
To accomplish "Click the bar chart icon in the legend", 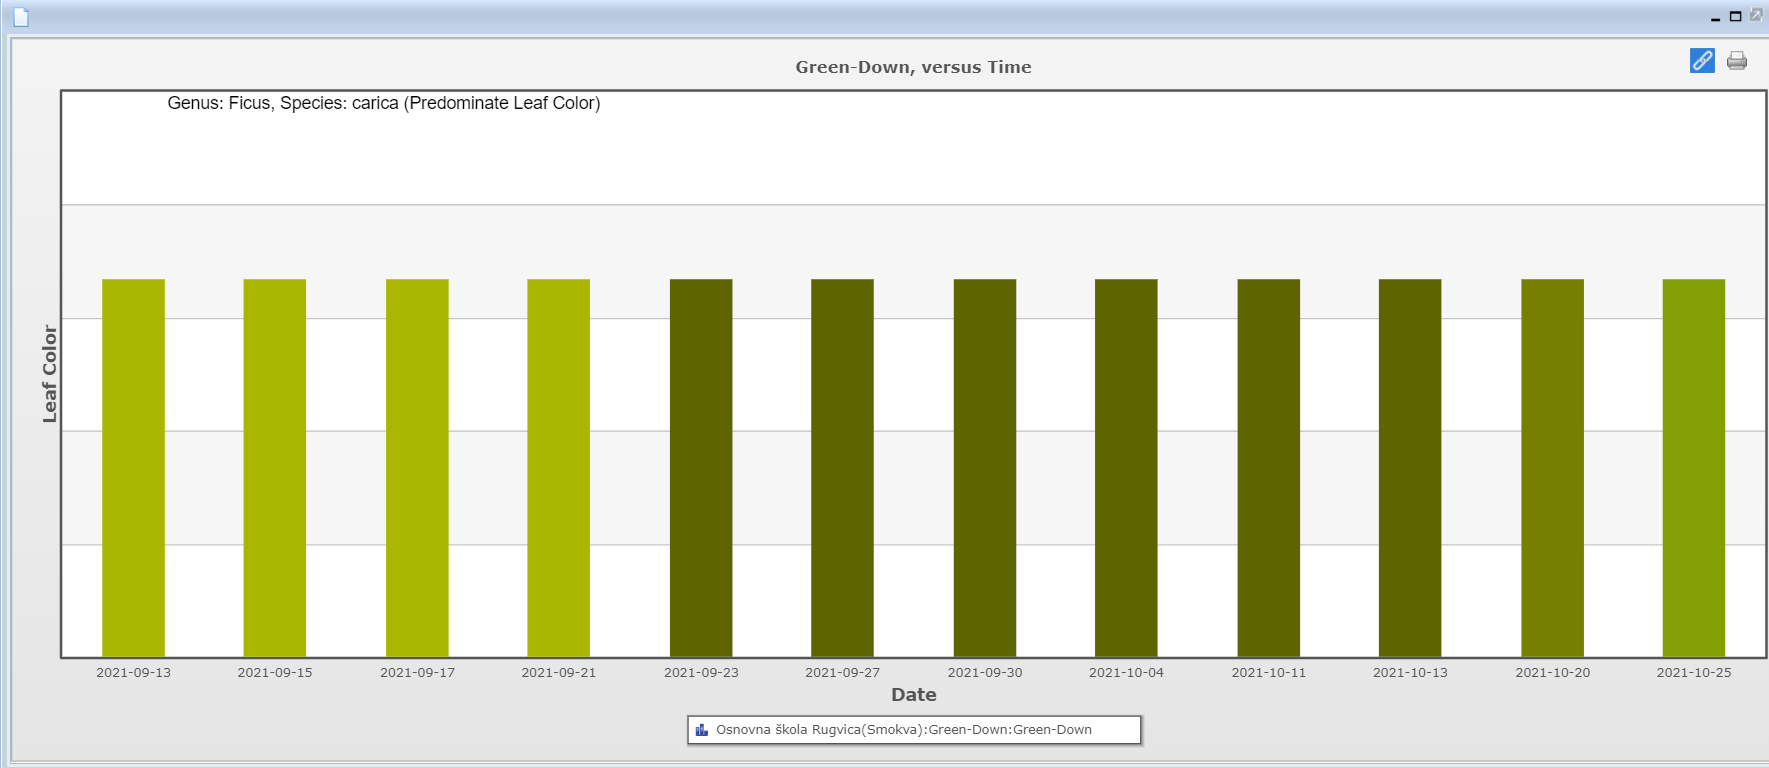I will coord(702,730).
